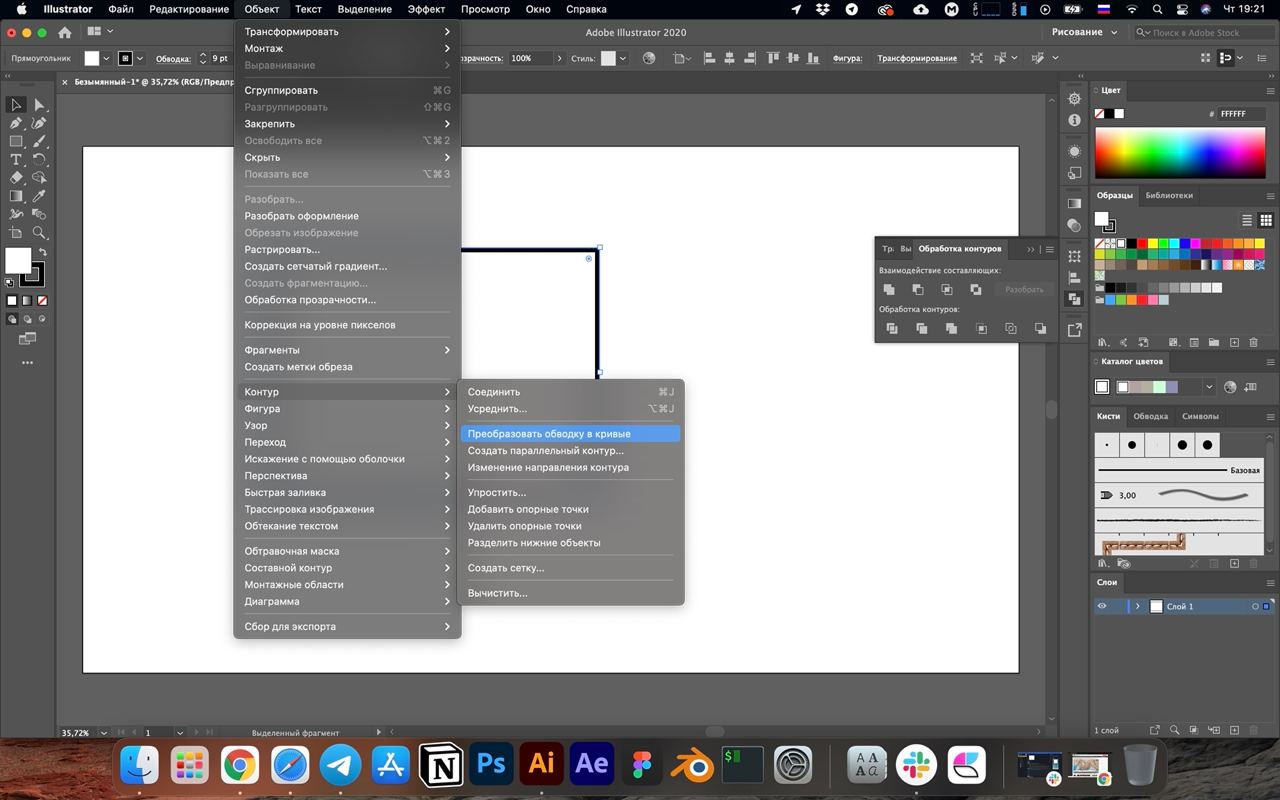Expand the Трансформировать submenu
The width and height of the screenshot is (1280, 800).
[x=347, y=32]
